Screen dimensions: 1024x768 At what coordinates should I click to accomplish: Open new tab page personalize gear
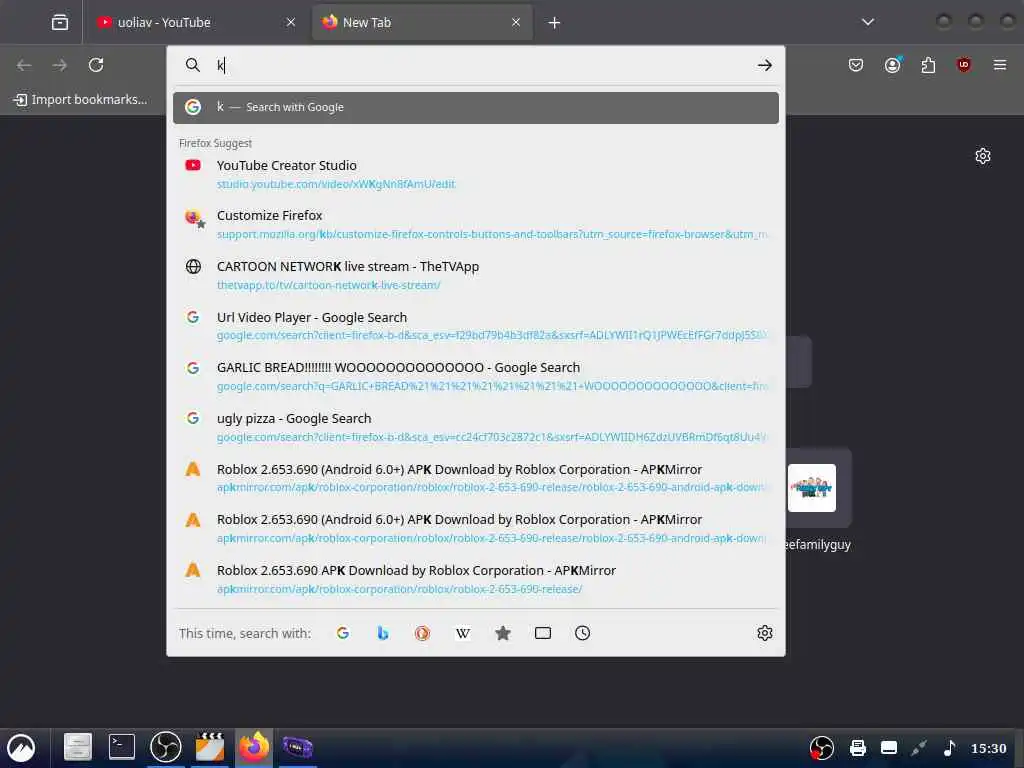[983, 156]
